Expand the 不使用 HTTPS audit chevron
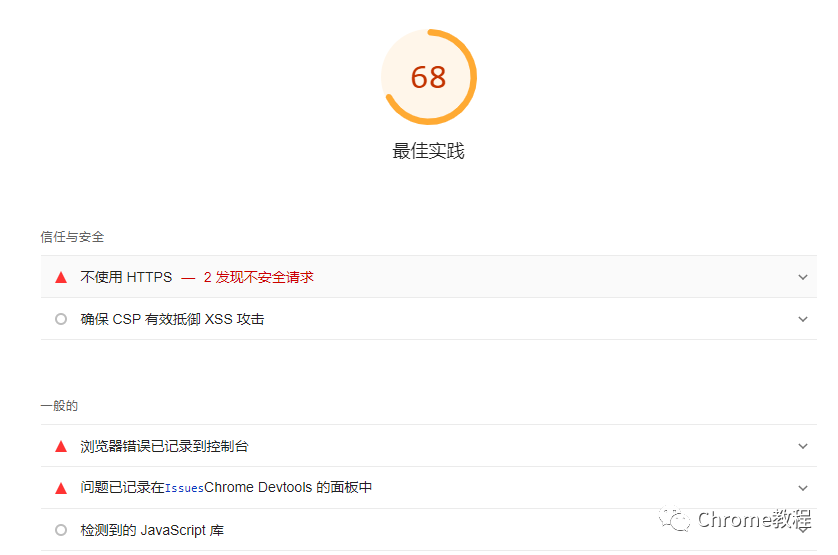Image resolution: width=838 pixels, height=555 pixels. pos(803,277)
